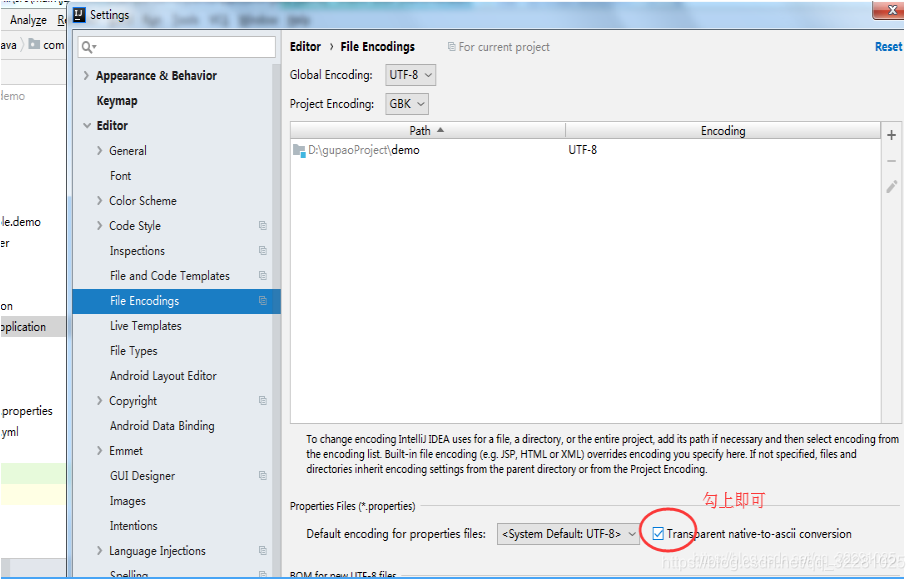Click Editor in the breadcrumb header
Screen dimensions: 915x581
click(x=305, y=47)
